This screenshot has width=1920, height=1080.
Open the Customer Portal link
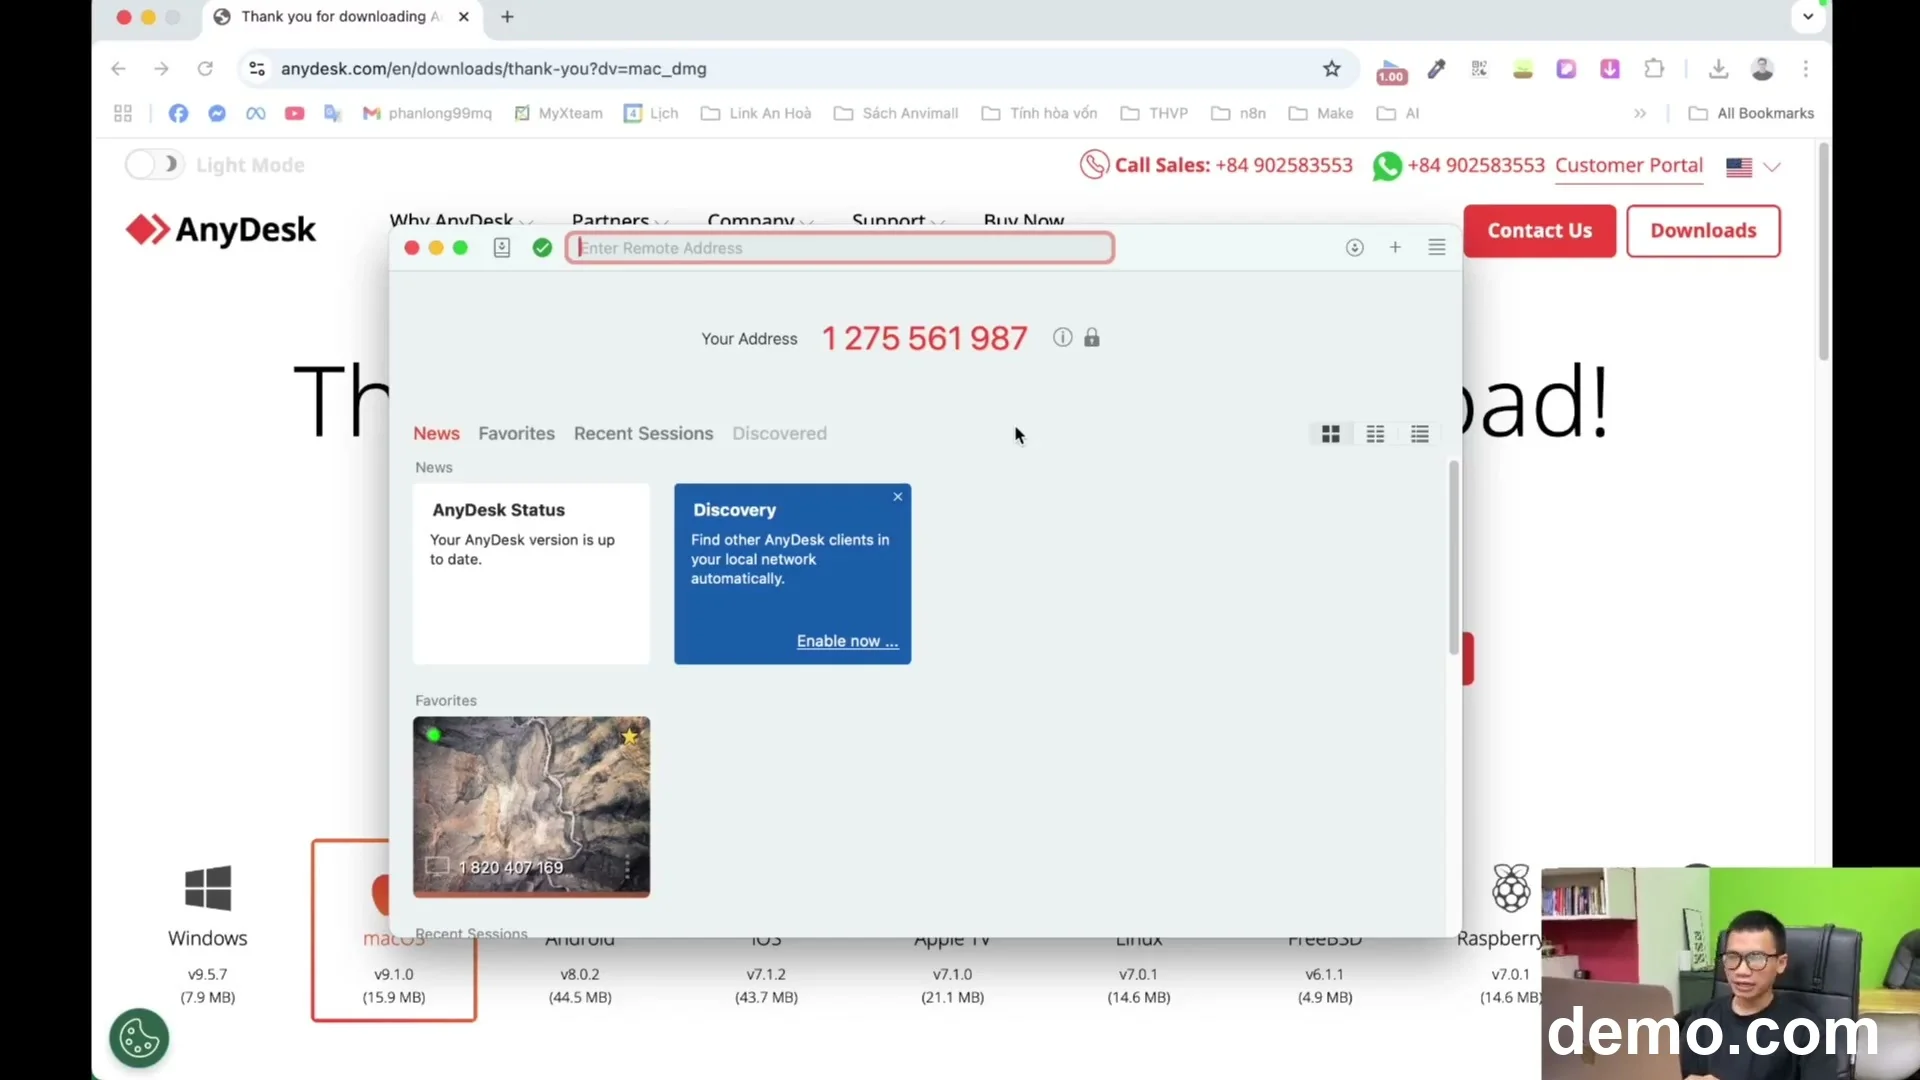click(x=1629, y=165)
